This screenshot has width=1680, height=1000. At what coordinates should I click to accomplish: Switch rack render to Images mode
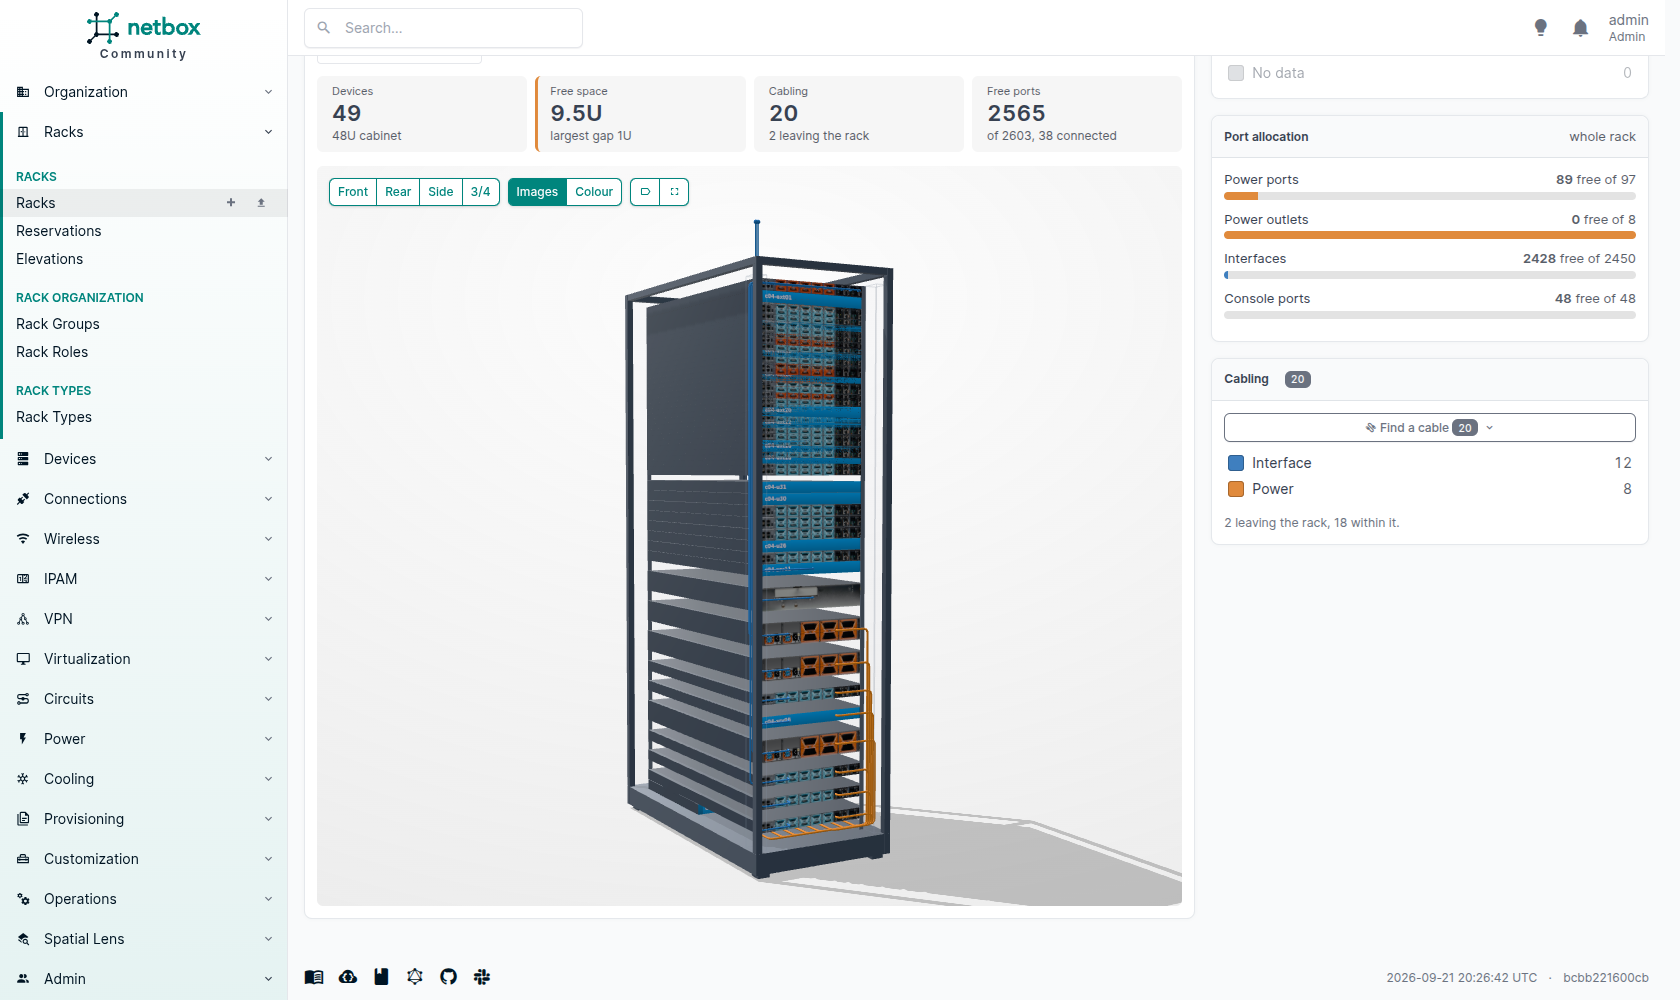coord(537,192)
